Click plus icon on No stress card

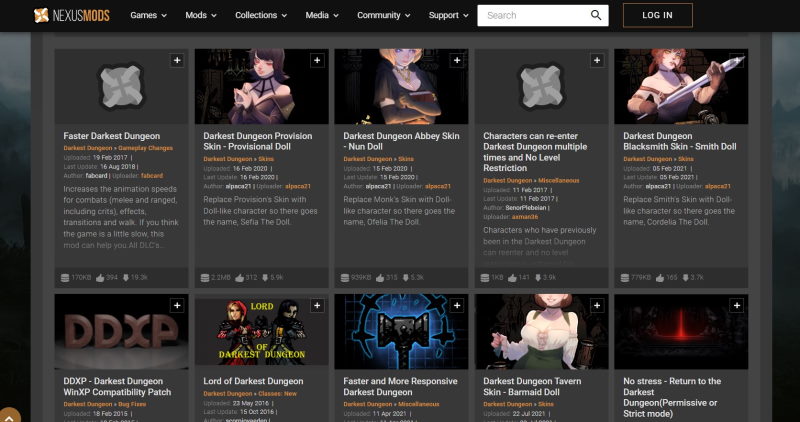[x=736, y=305]
